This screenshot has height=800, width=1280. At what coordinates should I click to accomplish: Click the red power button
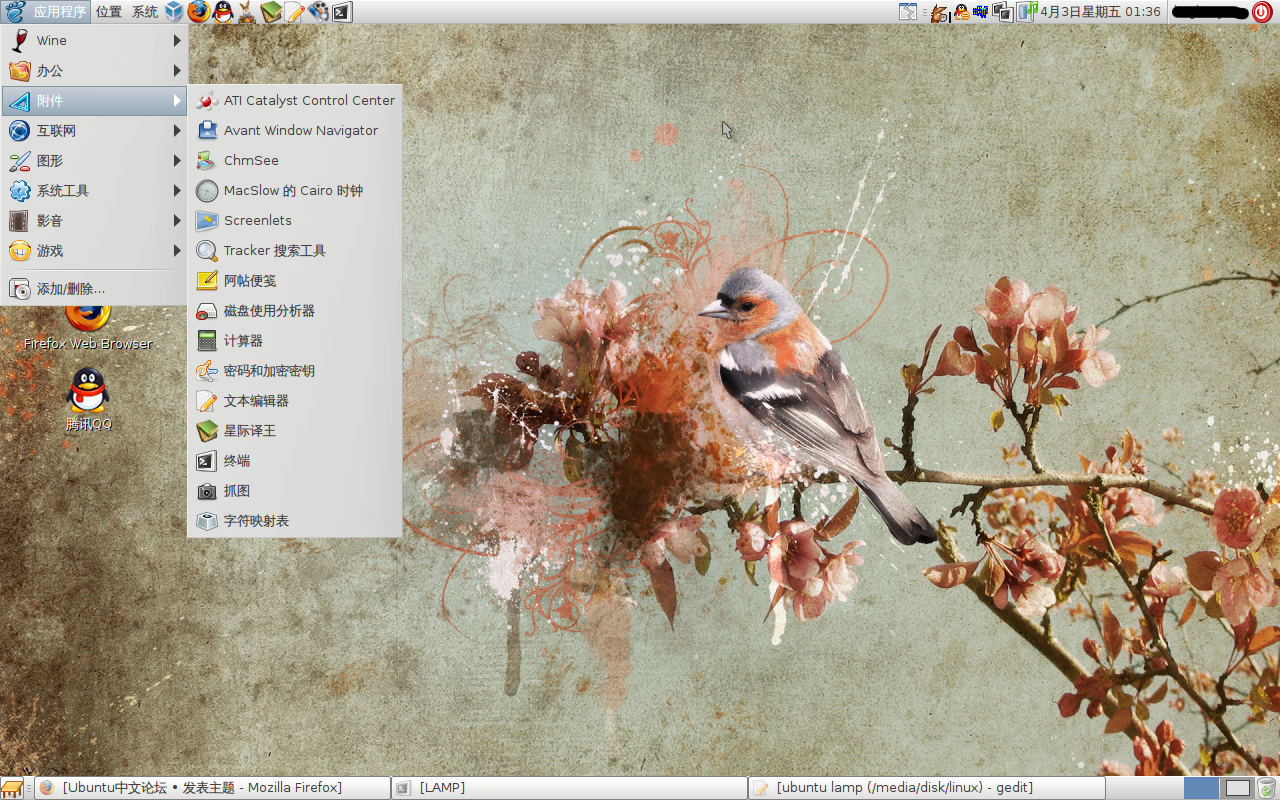tap(1262, 12)
